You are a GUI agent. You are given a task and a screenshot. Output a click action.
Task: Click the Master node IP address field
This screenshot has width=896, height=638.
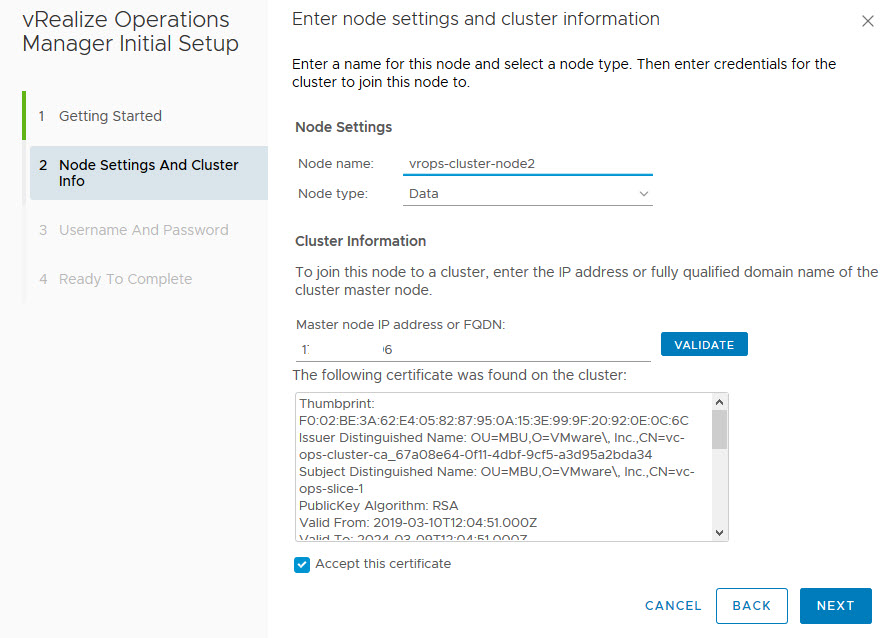473,349
